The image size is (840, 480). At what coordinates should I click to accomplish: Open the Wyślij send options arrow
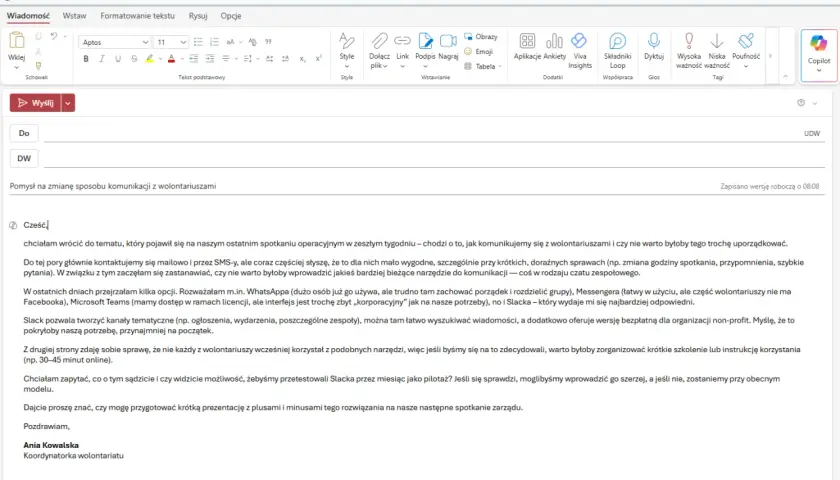68,103
